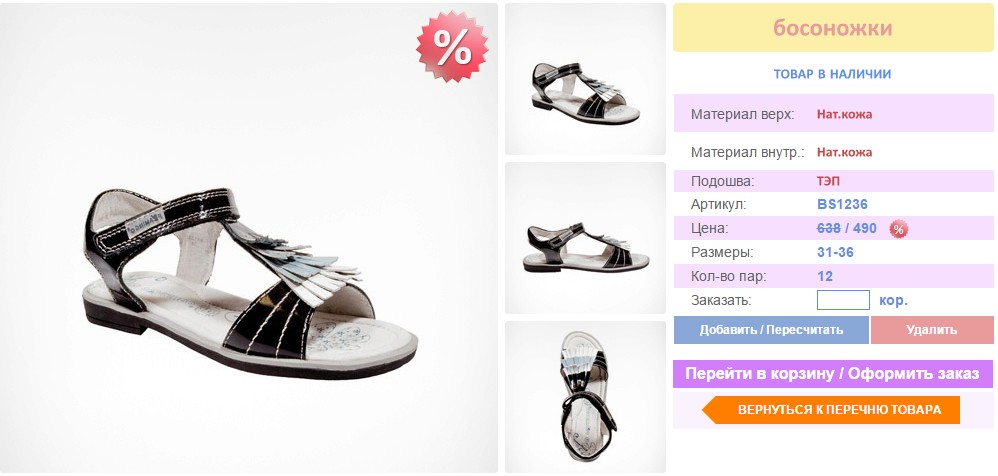998x476 pixels.
Task: Click the Добавить / Пересчитать button
Action: [x=771, y=330]
